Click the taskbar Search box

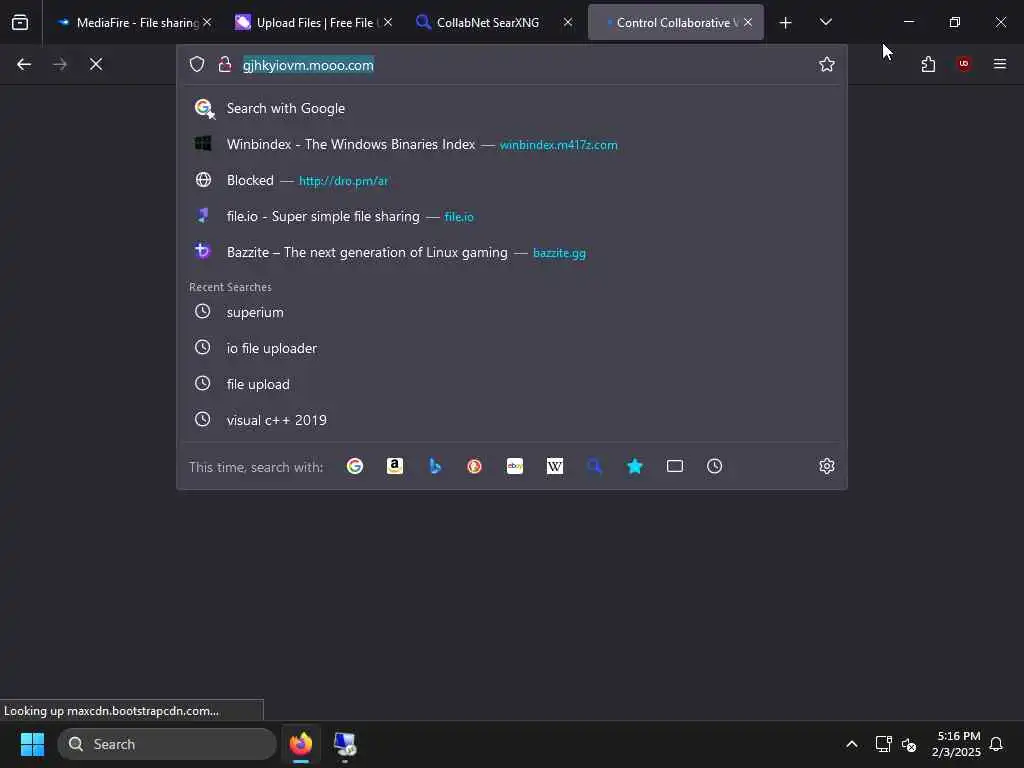pyautogui.click(x=167, y=744)
